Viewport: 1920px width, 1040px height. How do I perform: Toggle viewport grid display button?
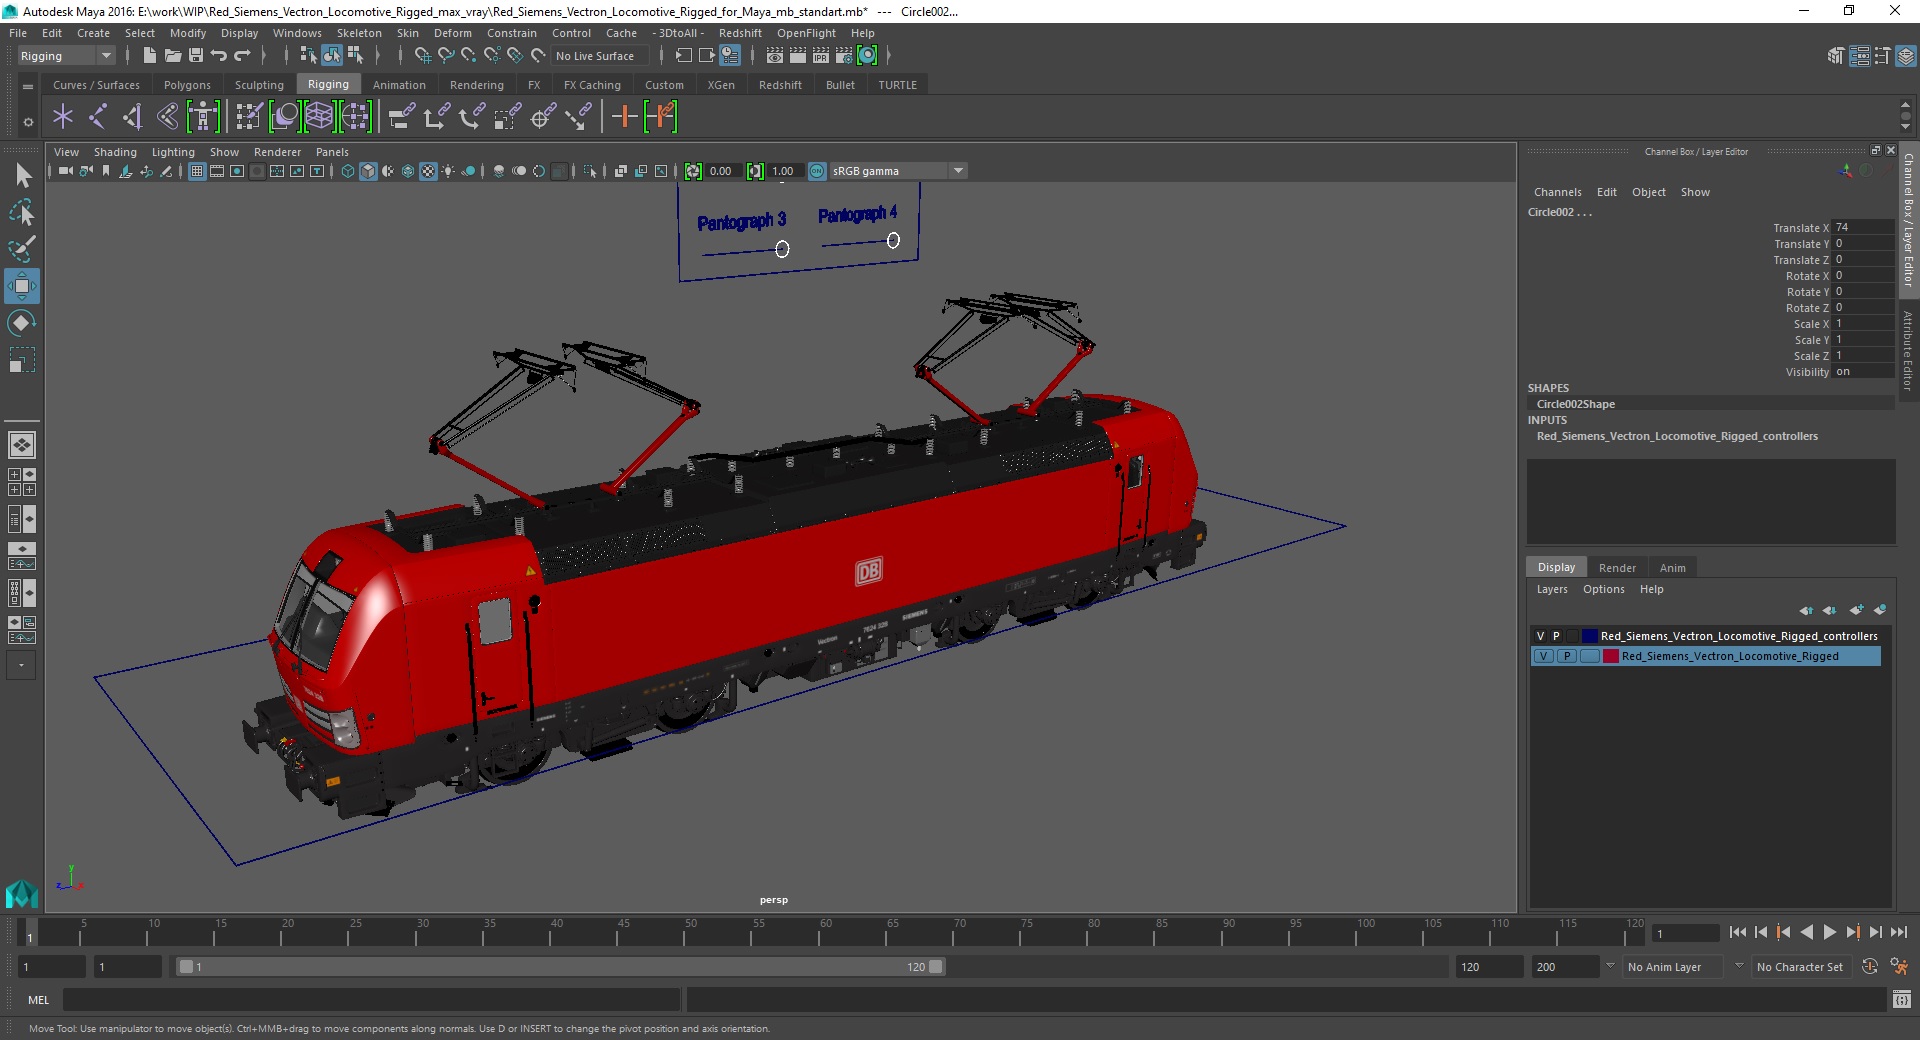point(197,171)
